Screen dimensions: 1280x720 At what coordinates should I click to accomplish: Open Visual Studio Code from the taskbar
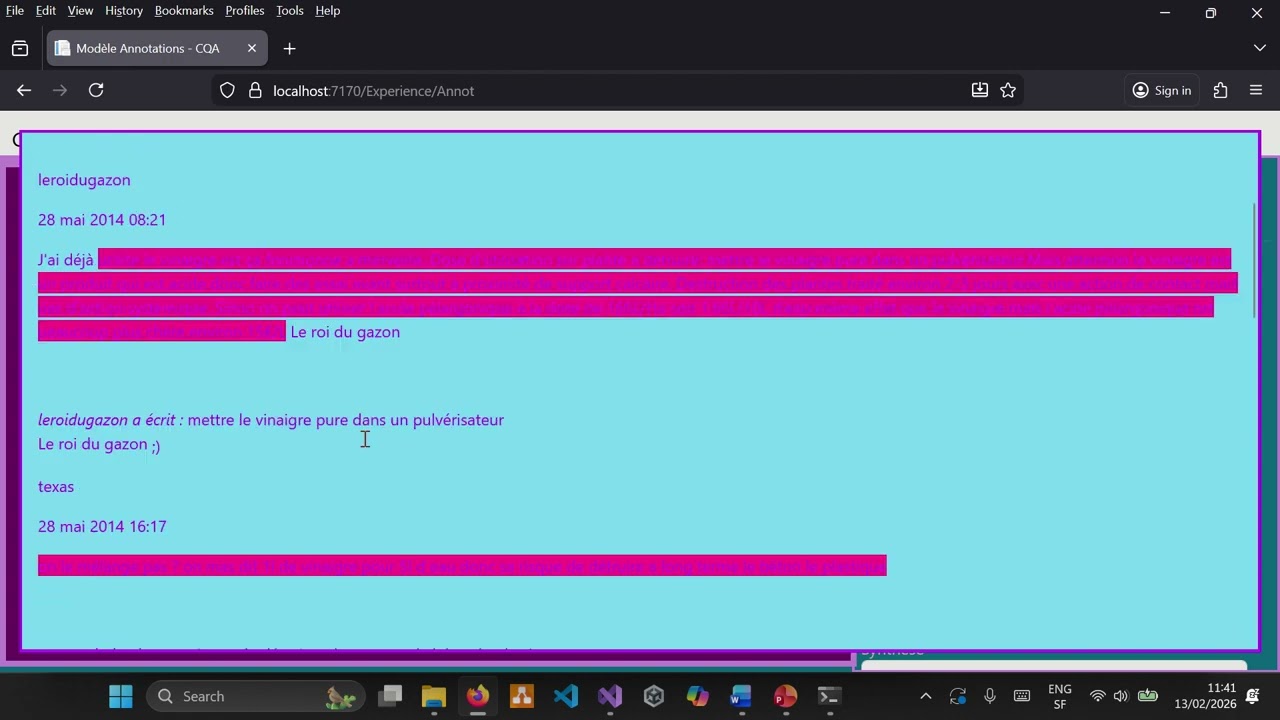(566, 696)
